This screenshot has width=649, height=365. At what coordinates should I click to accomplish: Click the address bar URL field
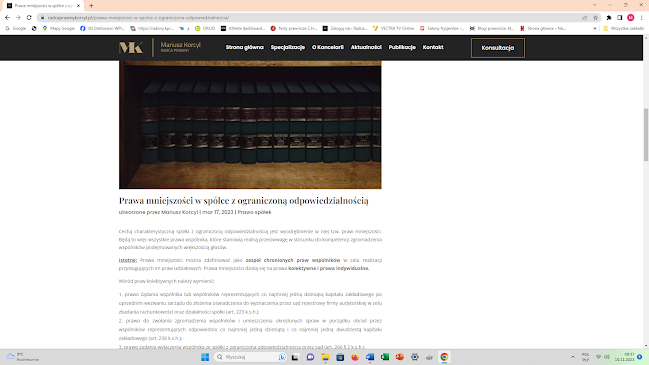click(x=310, y=17)
